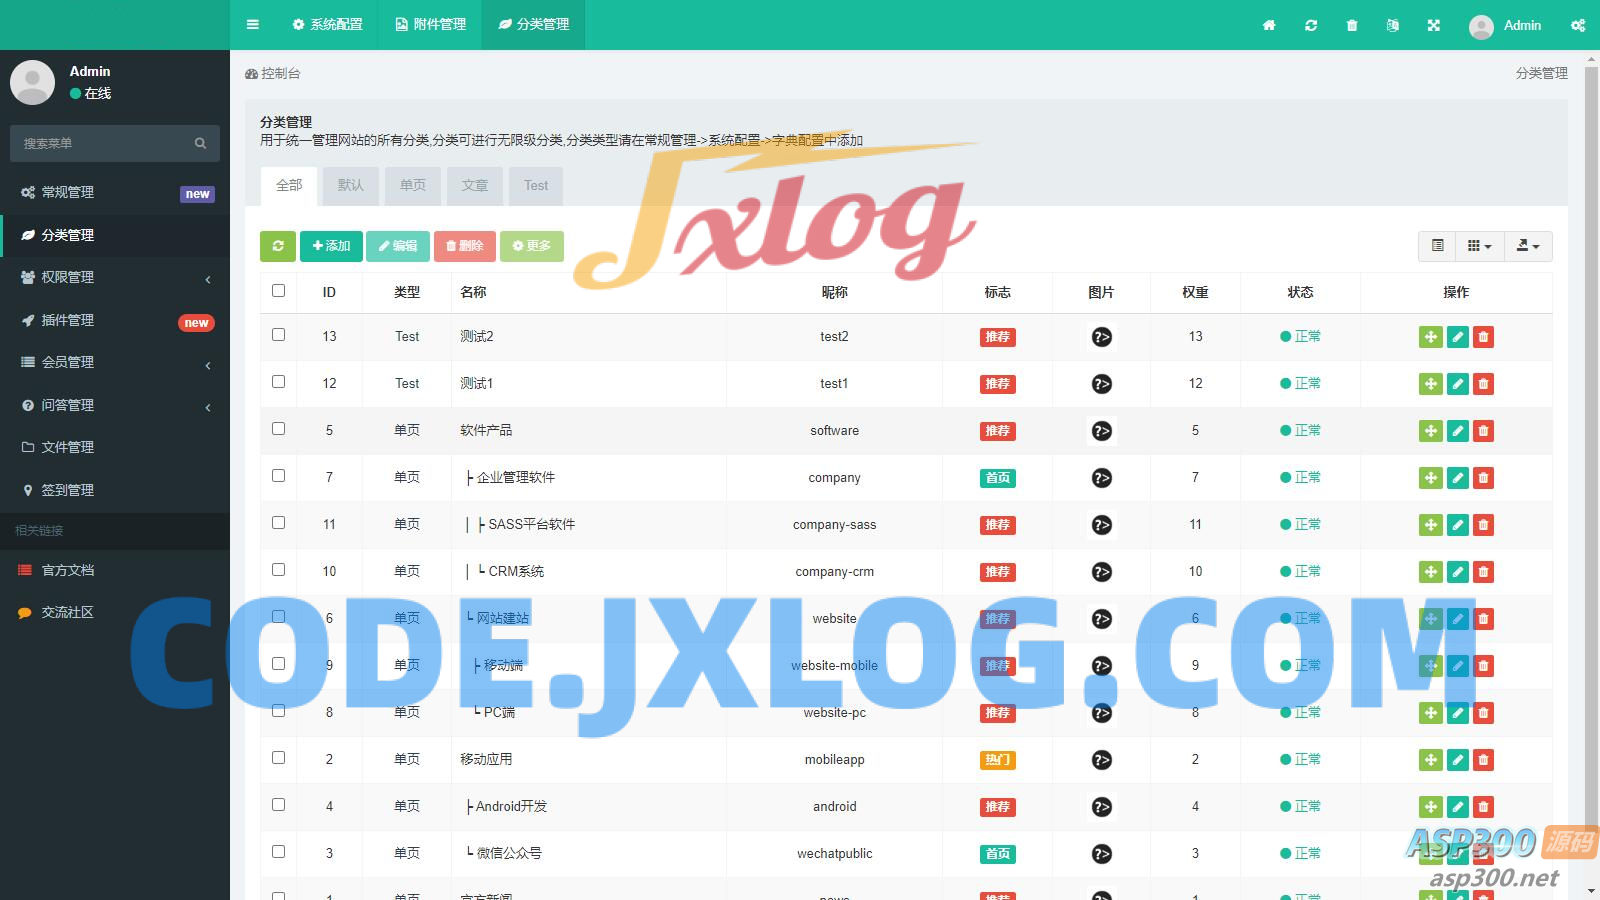Click the home icon in top bar

tap(1269, 25)
